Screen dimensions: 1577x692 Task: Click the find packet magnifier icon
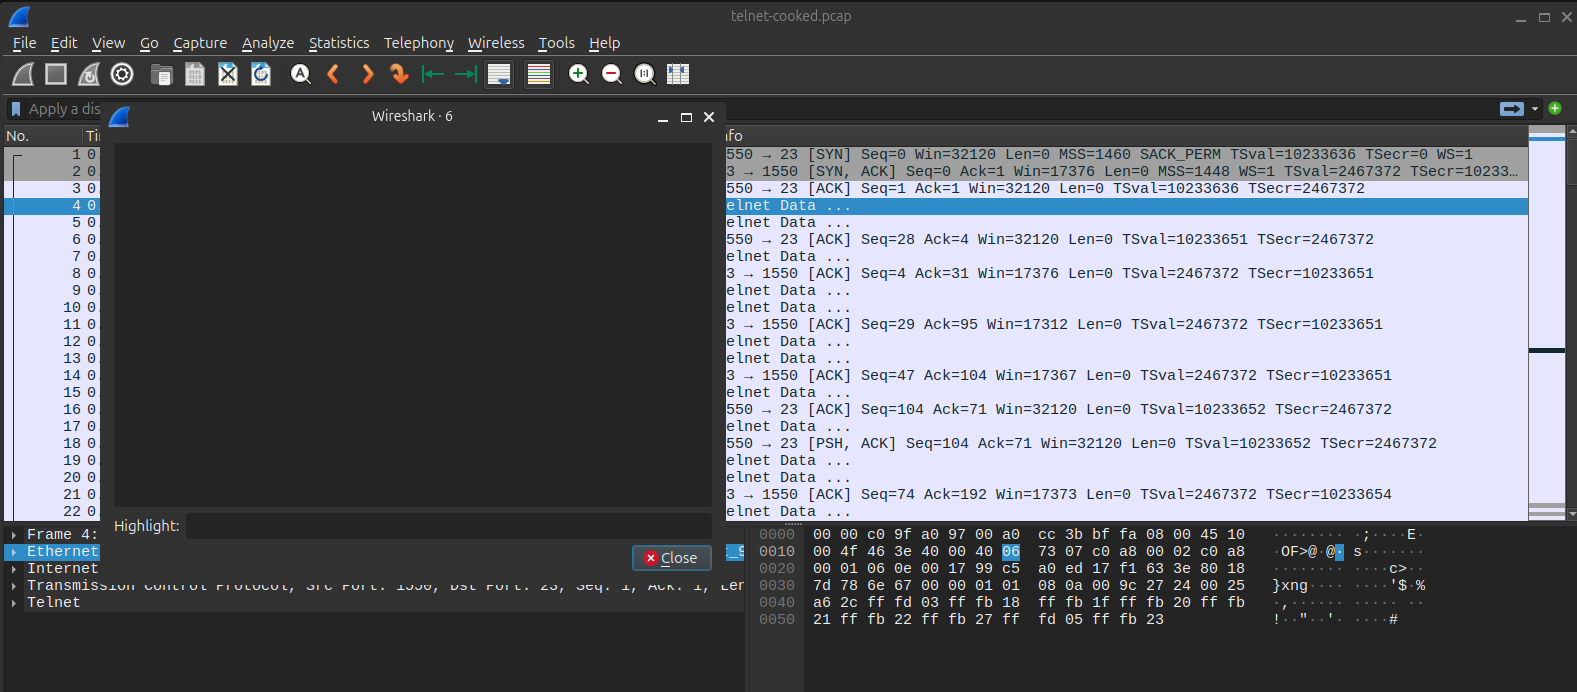point(300,74)
